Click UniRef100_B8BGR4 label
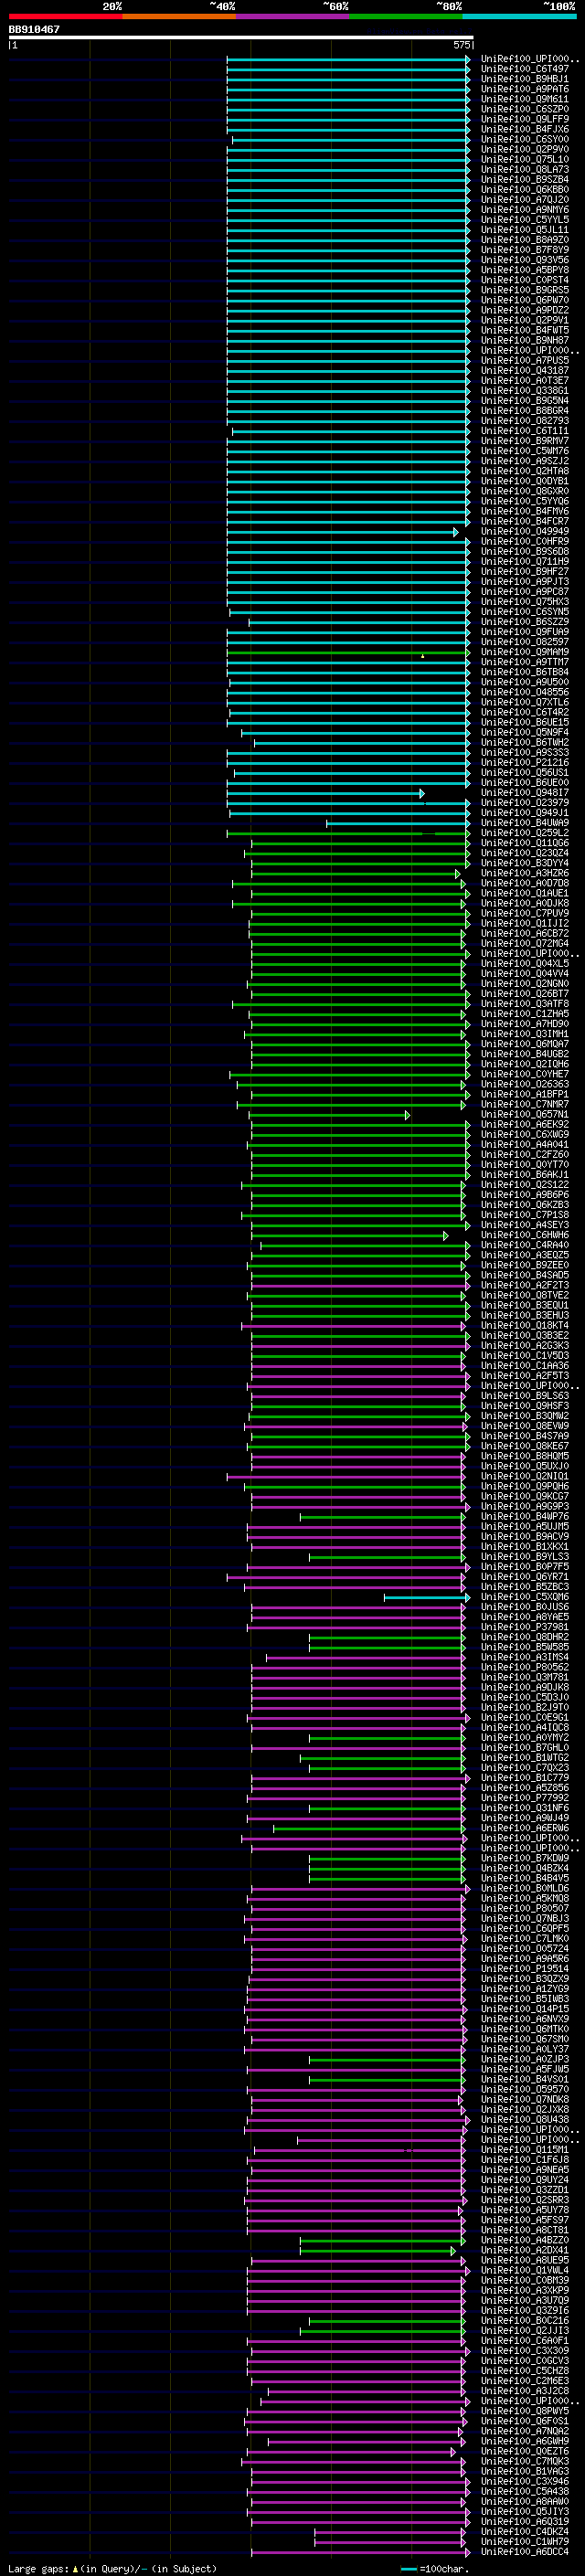Image resolution: width=585 pixels, height=2576 pixels. point(525,411)
